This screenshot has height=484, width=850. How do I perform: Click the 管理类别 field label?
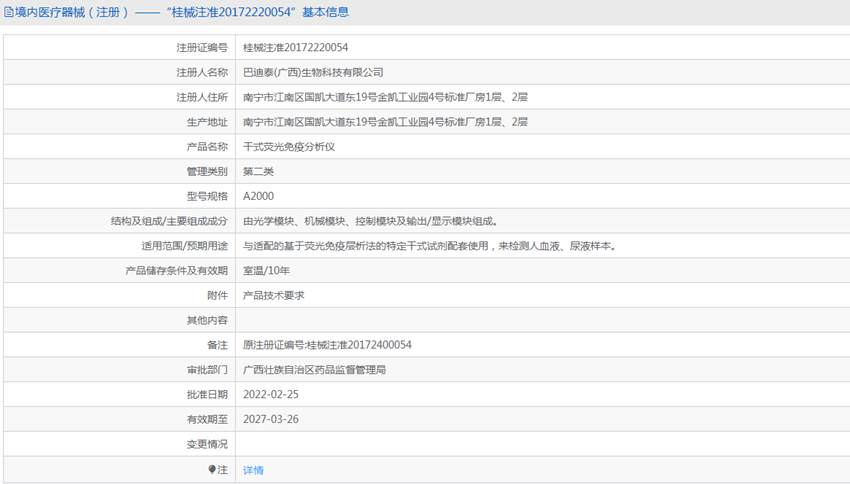207,171
